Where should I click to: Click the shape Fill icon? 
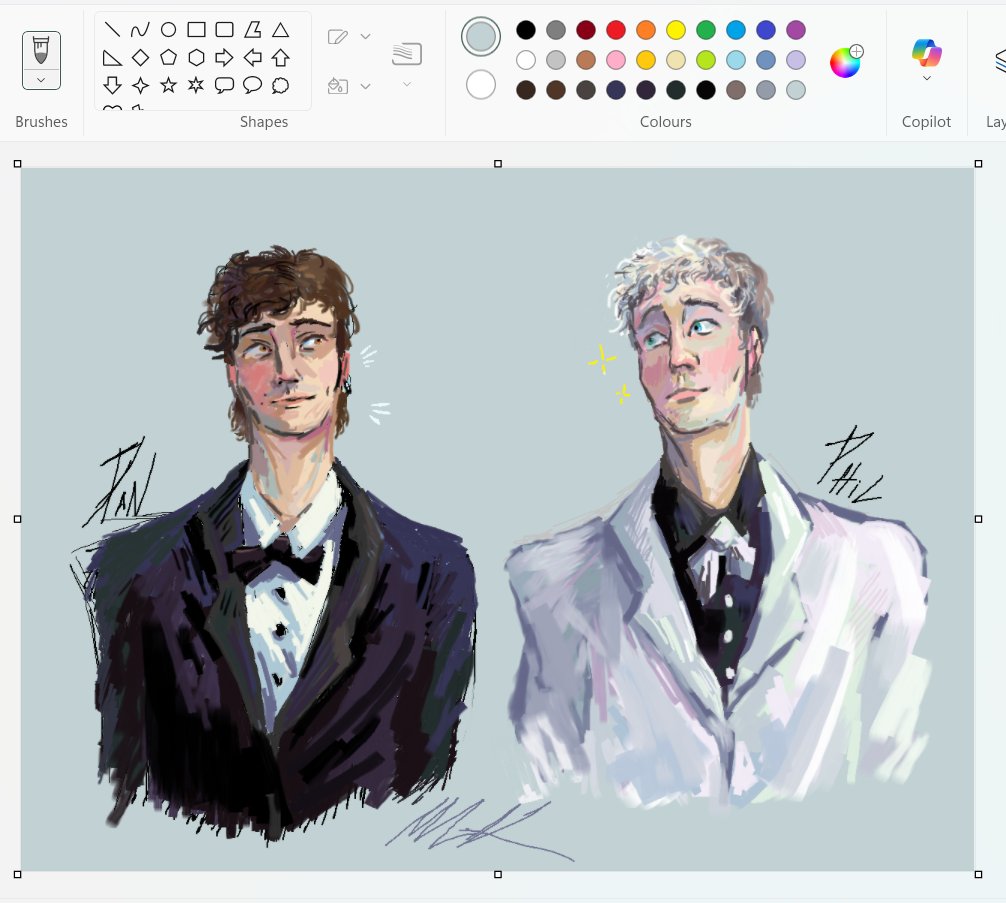[337, 86]
